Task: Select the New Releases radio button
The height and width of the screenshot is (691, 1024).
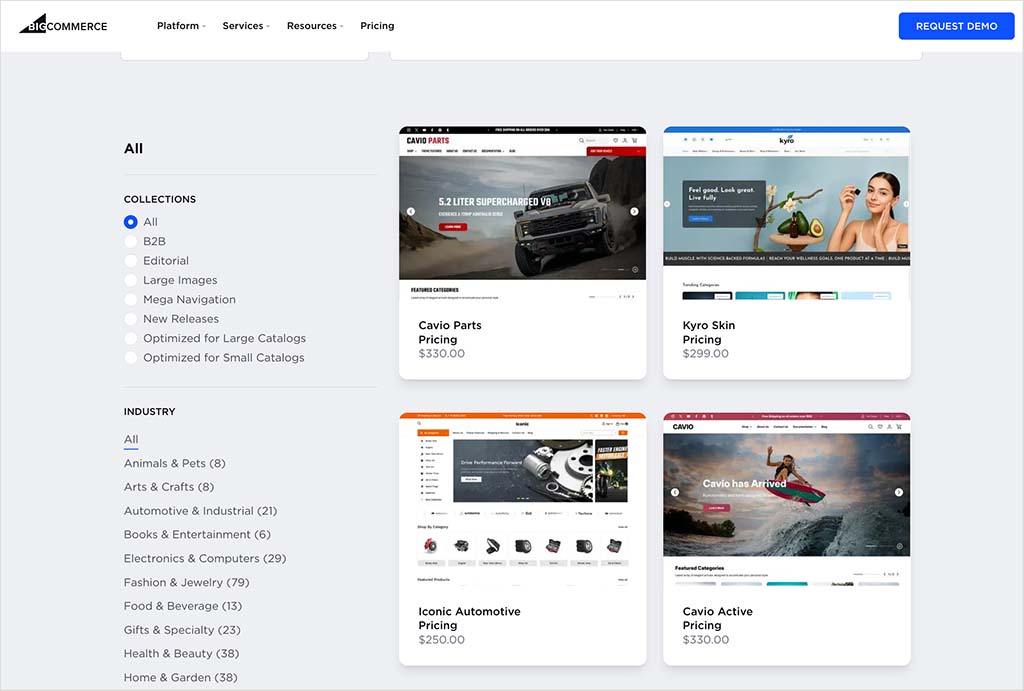Action: click(x=131, y=319)
